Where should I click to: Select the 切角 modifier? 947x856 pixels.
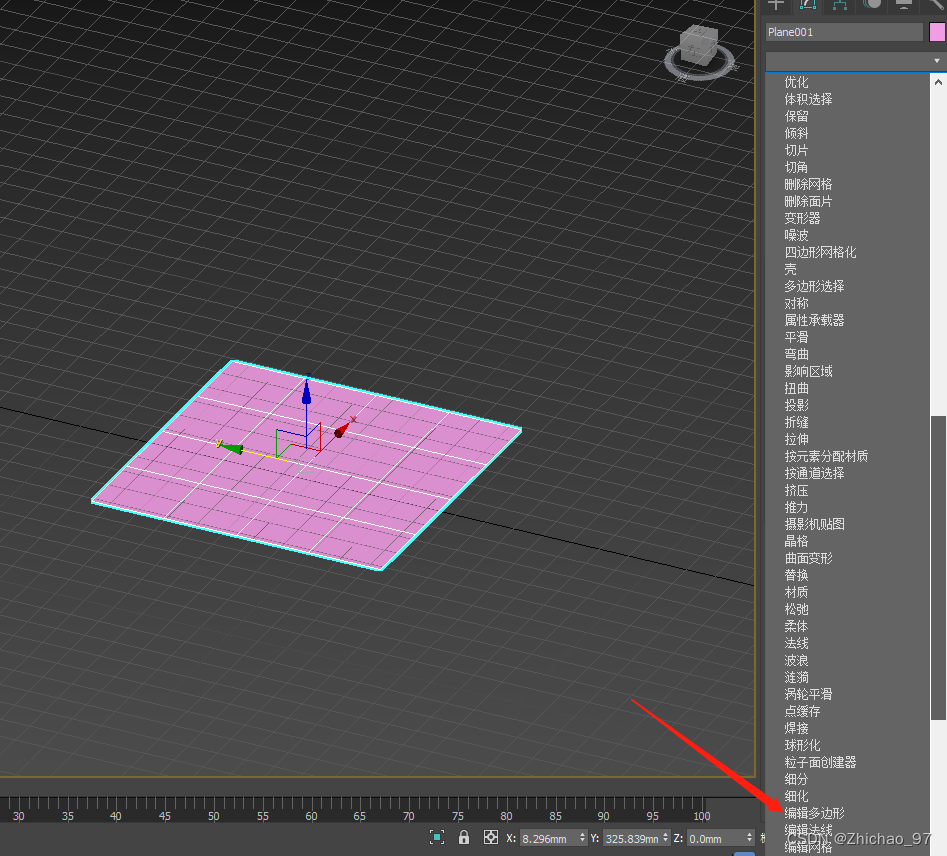(796, 167)
